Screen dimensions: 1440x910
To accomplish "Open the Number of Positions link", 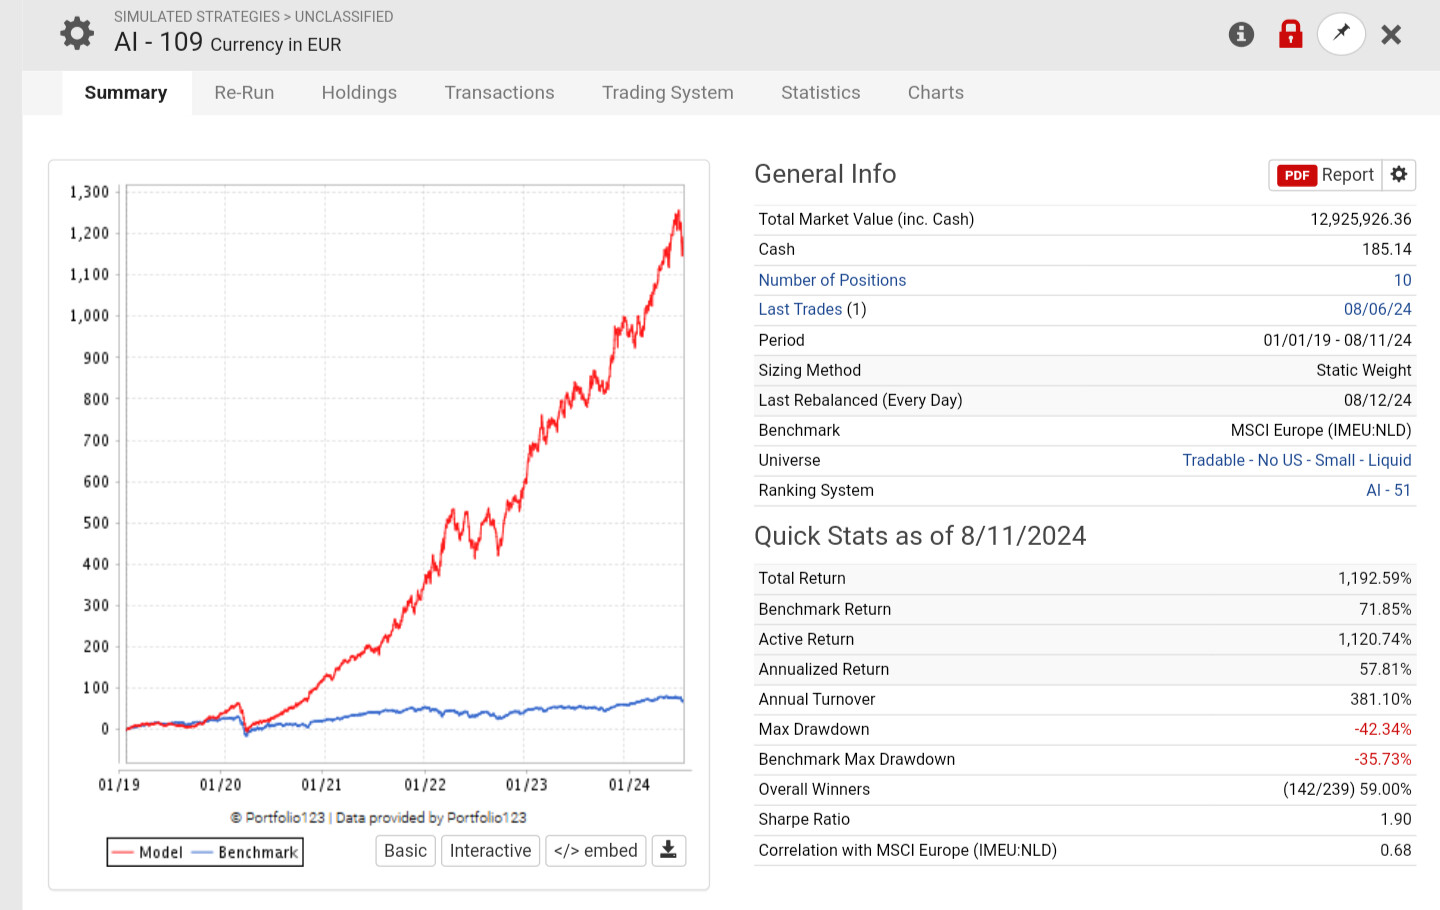I will (x=832, y=280).
